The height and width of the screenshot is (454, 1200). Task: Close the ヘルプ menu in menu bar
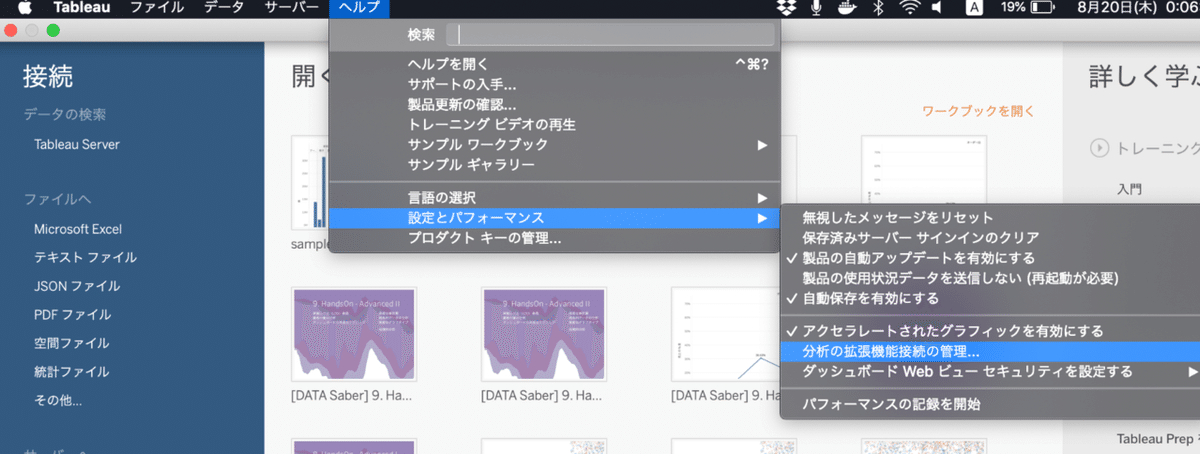point(360,8)
